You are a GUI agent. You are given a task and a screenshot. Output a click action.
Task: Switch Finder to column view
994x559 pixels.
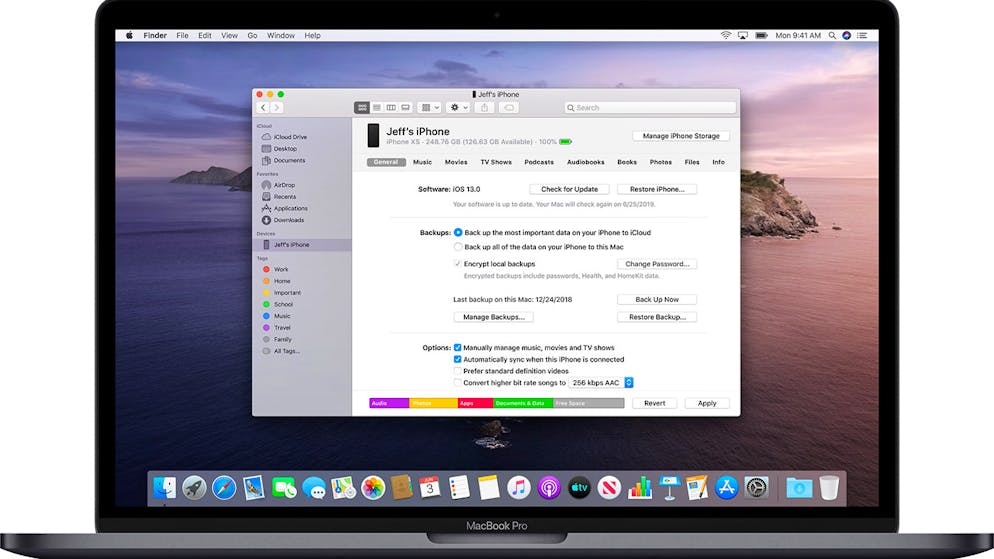(391, 108)
